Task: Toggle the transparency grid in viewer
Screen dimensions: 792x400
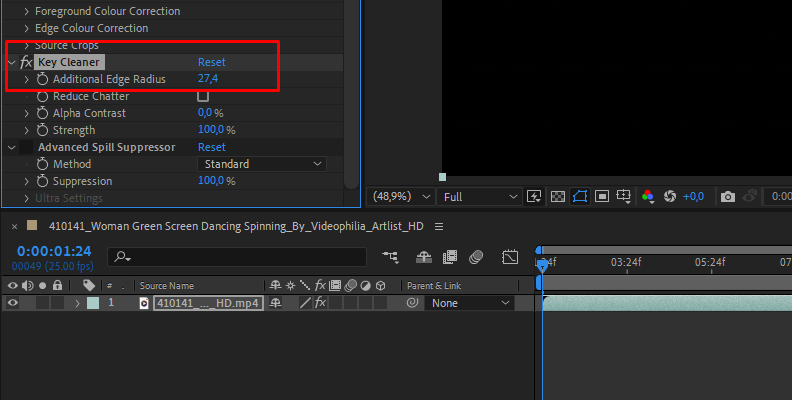Action: [x=558, y=196]
